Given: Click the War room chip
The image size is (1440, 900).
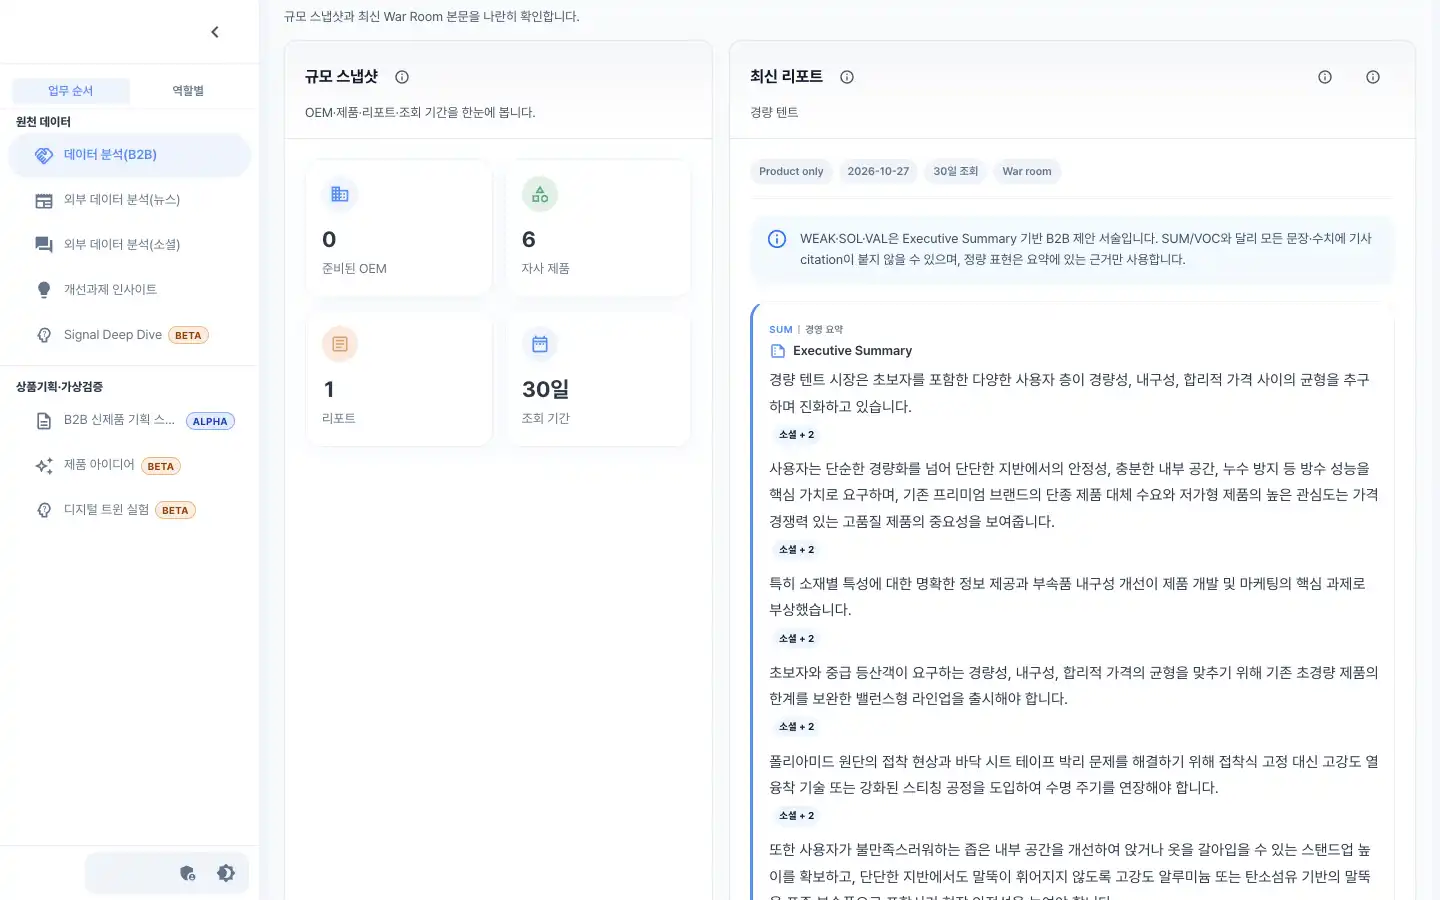Looking at the screenshot, I should click(x=1027, y=171).
